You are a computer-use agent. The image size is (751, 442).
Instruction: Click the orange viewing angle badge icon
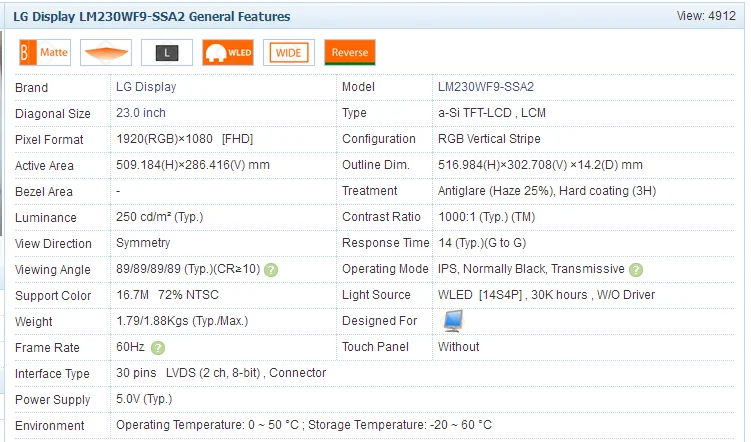click(x=106, y=52)
